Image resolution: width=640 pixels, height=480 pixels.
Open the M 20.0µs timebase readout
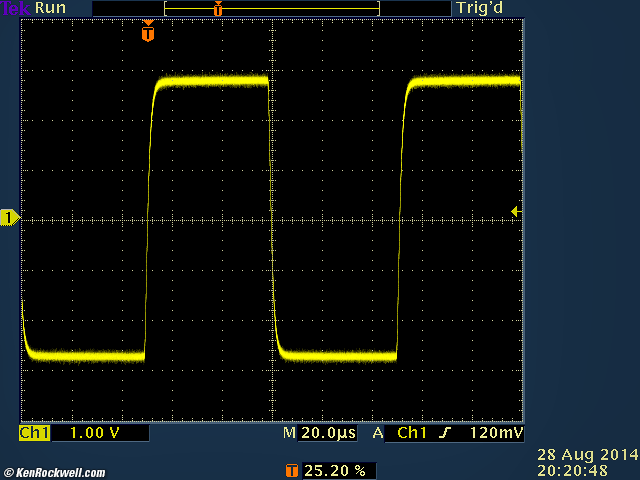tap(322, 433)
